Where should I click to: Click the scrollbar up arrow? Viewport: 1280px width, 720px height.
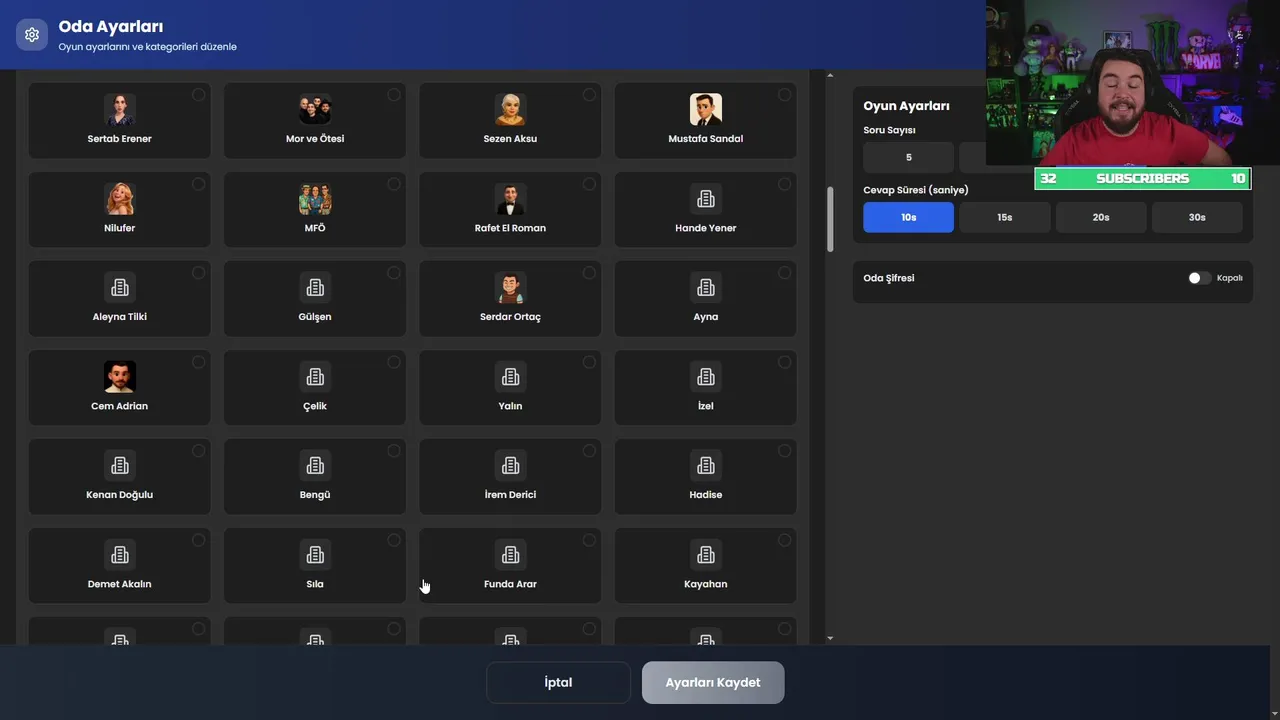[x=830, y=75]
